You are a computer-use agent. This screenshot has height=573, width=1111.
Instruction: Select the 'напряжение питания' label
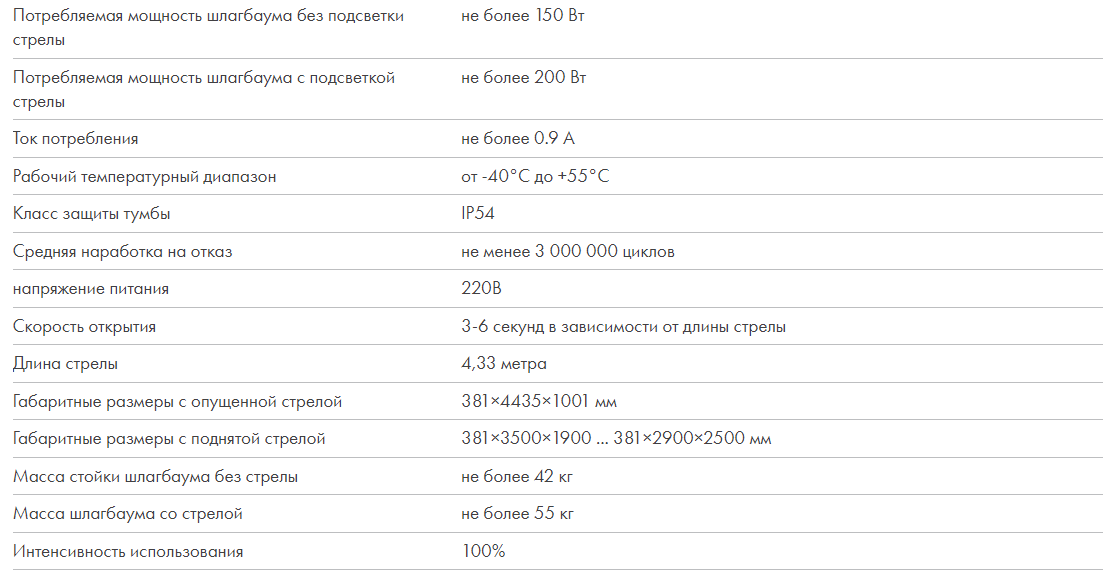pyautogui.click(x=91, y=289)
